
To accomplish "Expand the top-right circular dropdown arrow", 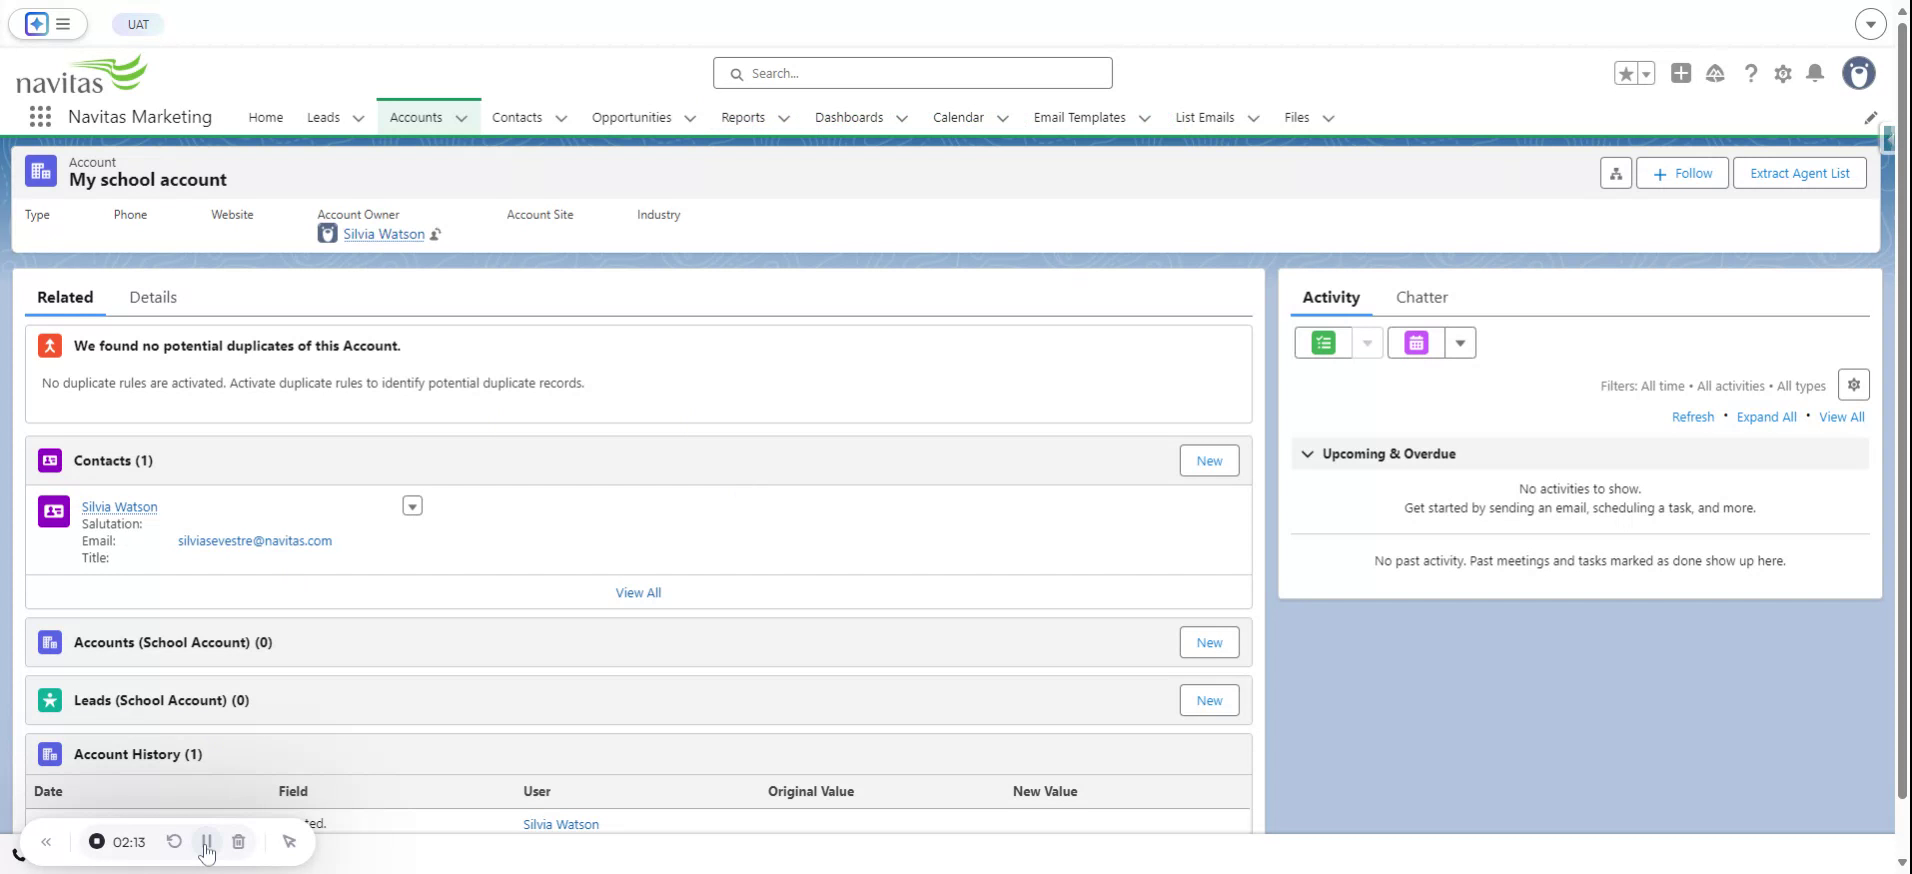I will pos(1870,24).
